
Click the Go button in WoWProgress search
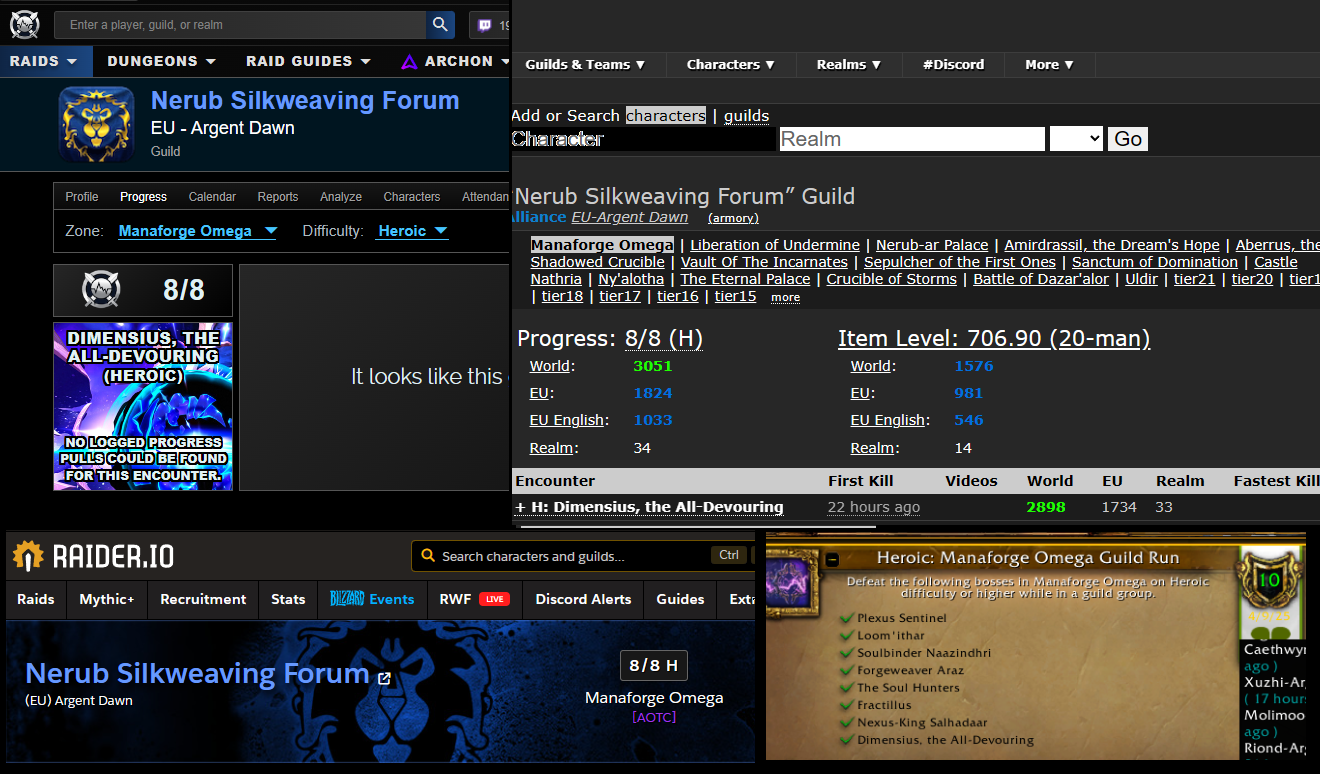point(1128,139)
